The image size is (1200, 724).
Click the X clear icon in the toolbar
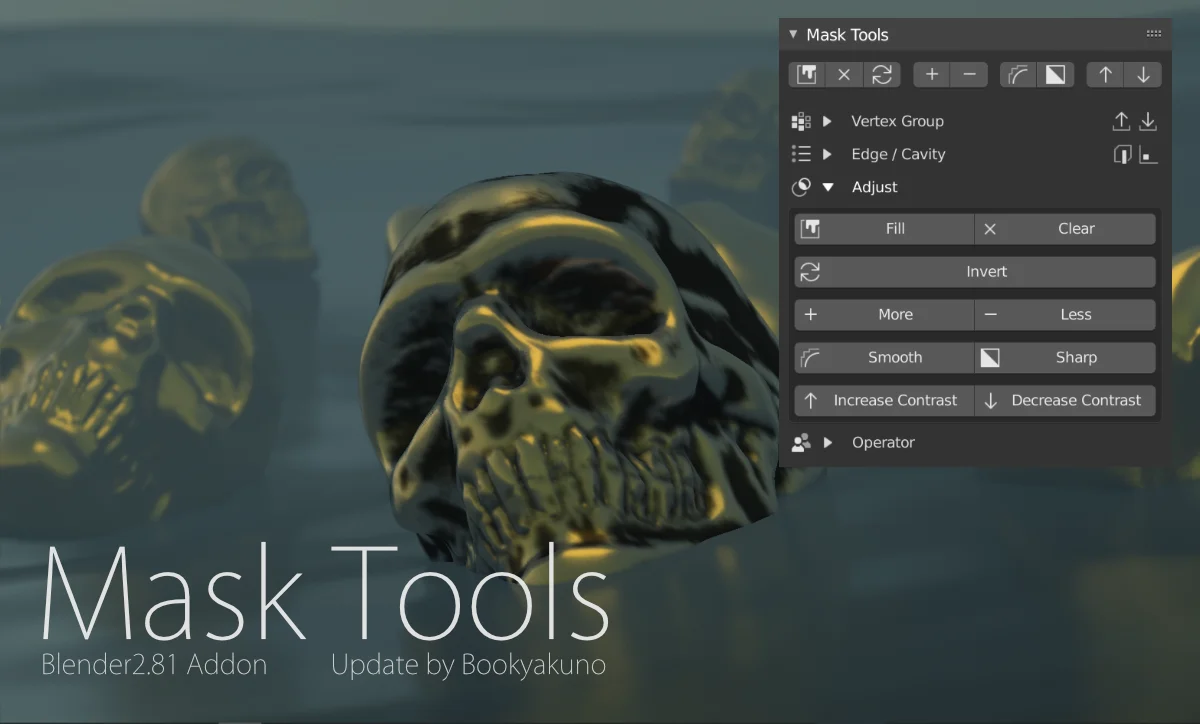pos(843,74)
